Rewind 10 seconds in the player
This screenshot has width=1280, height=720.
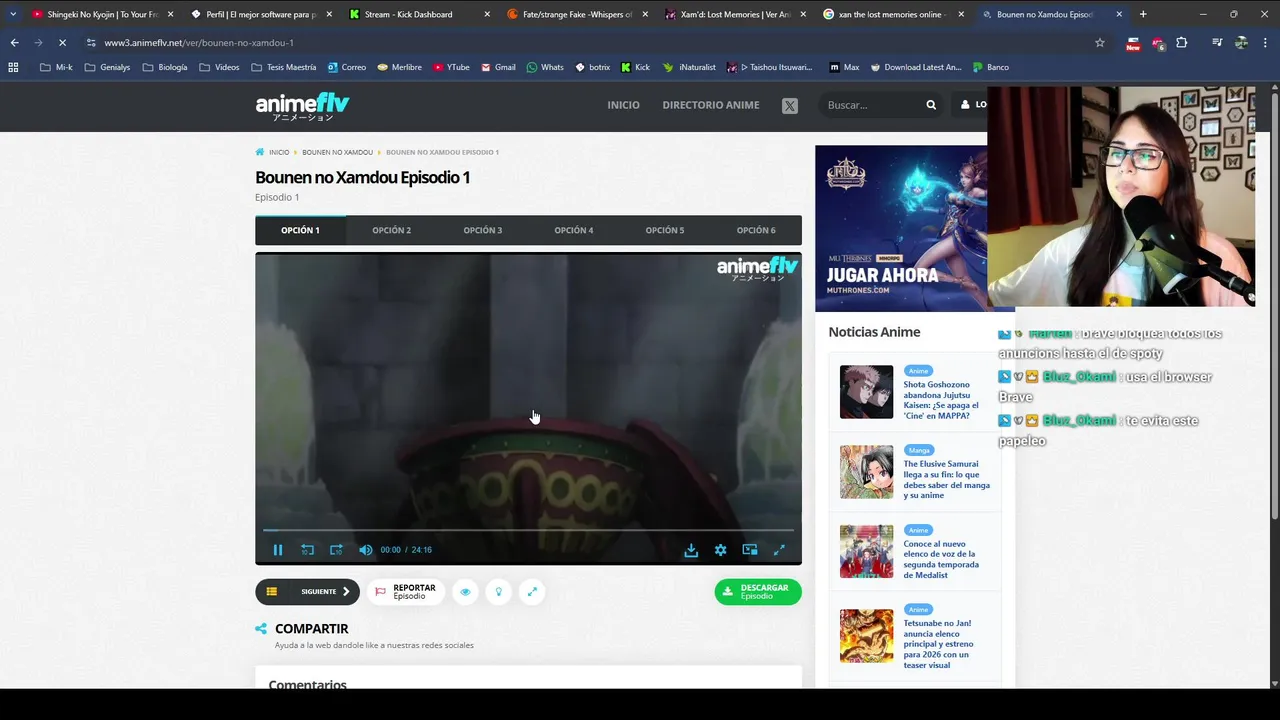click(307, 550)
